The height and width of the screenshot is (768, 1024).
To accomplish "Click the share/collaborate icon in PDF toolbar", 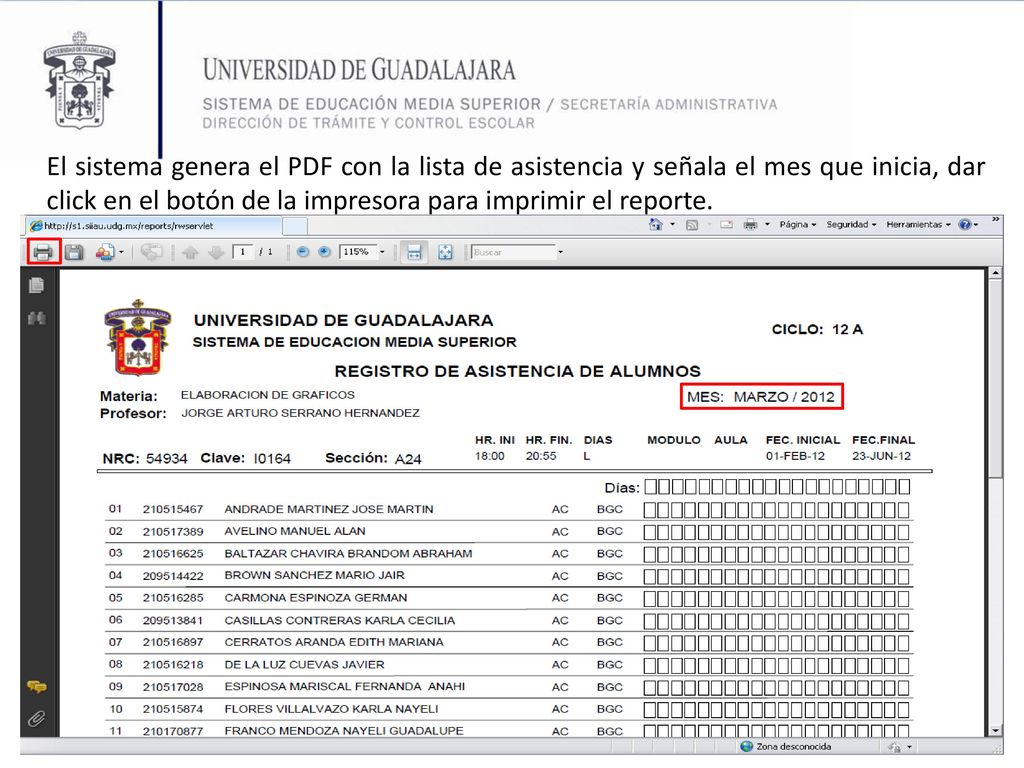I will pos(104,252).
